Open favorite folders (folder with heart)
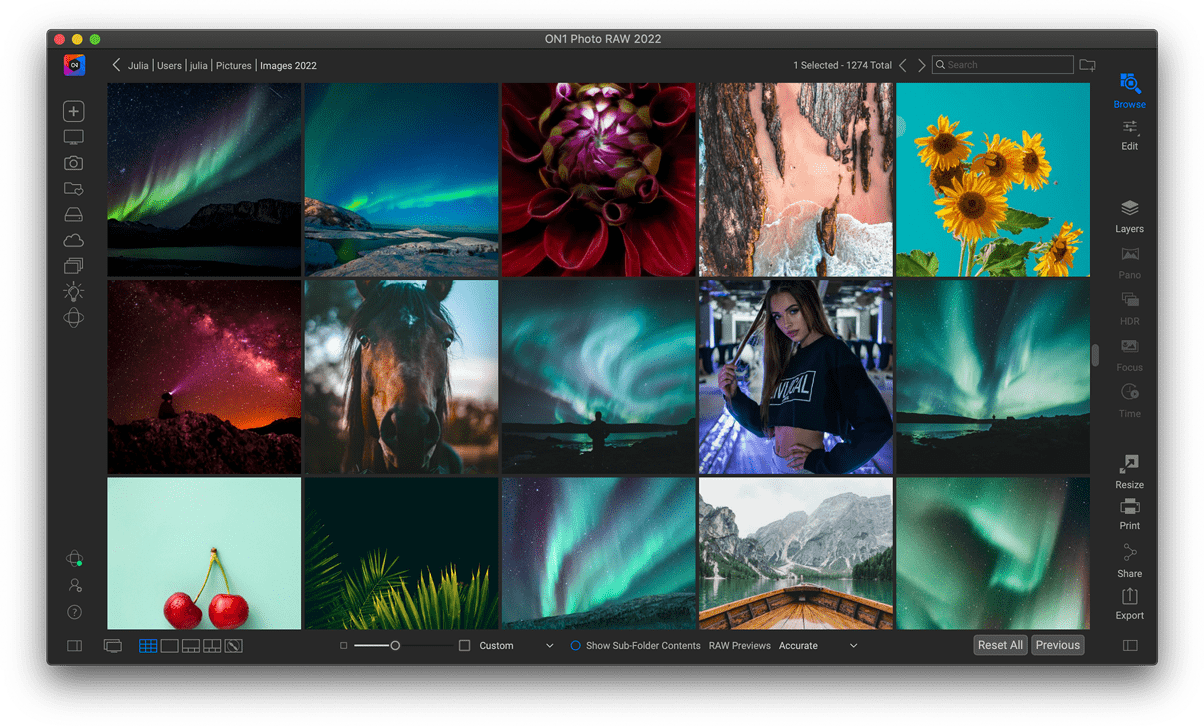Screen dimensions: 1204x726 [73, 188]
